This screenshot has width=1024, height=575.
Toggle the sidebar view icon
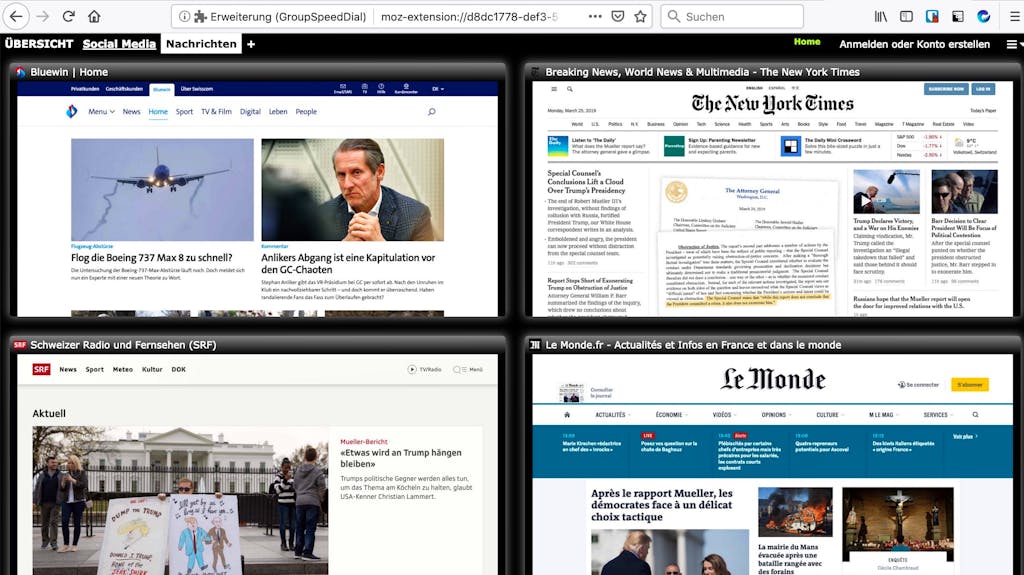point(906,16)
